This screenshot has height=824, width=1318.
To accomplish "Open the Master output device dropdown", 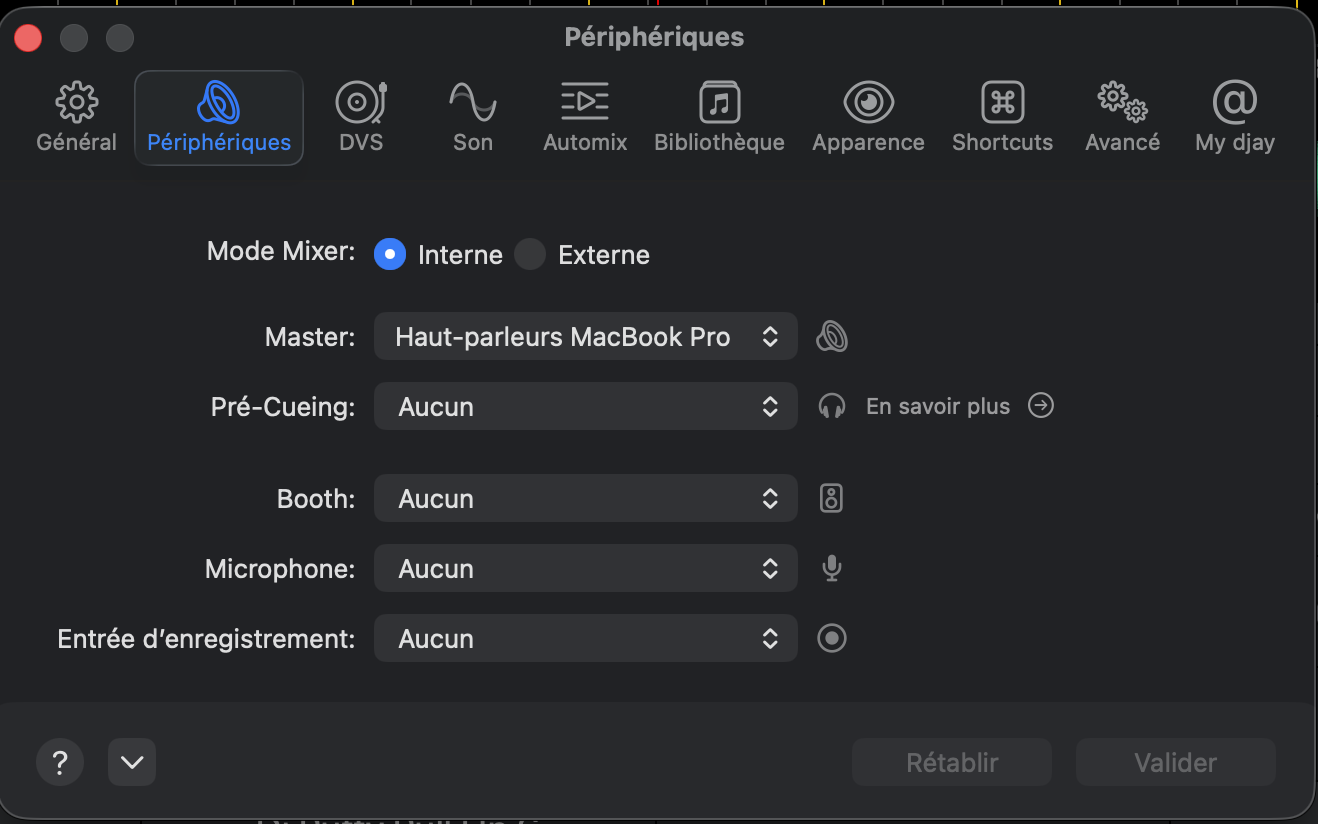I will tap(585, 337).
